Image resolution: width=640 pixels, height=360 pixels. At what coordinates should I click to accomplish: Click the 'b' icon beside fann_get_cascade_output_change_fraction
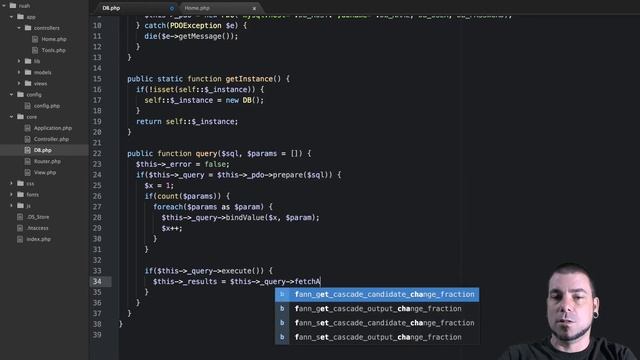click(282, 309)
